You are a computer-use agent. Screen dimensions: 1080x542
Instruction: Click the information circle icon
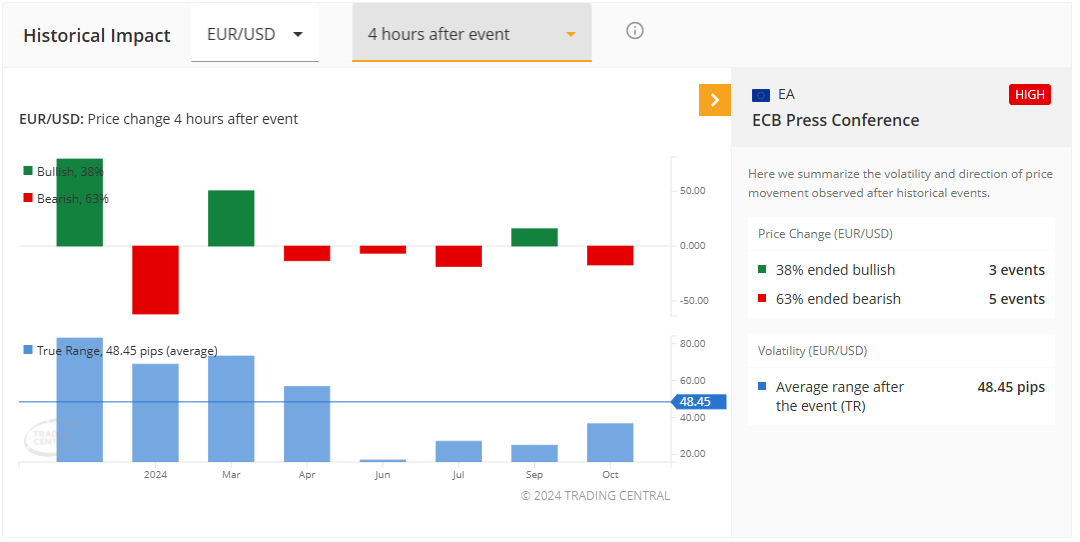tap(635, 31)
